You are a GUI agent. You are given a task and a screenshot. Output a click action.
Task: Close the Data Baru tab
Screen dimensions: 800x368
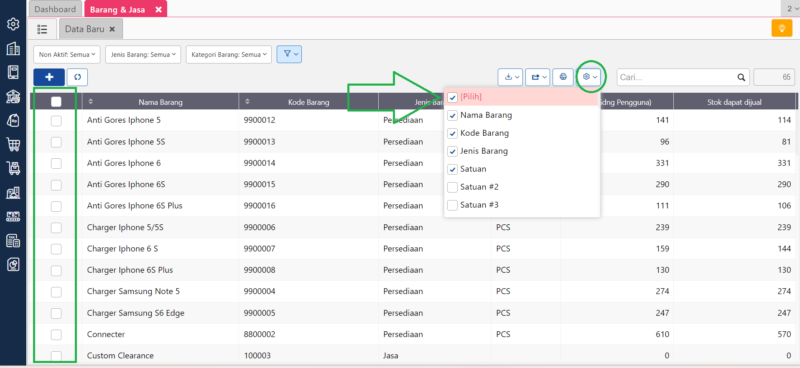click(112, 30)
